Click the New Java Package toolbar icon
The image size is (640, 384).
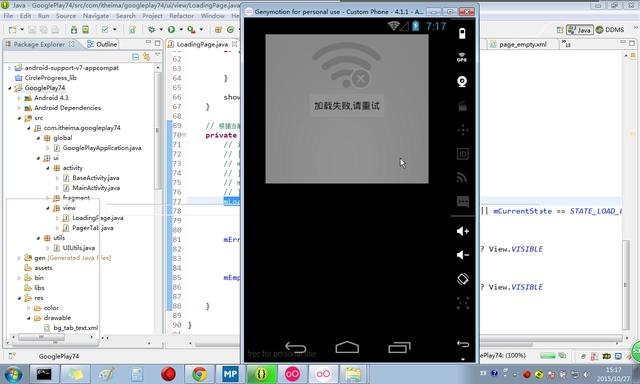pos(218,30)
